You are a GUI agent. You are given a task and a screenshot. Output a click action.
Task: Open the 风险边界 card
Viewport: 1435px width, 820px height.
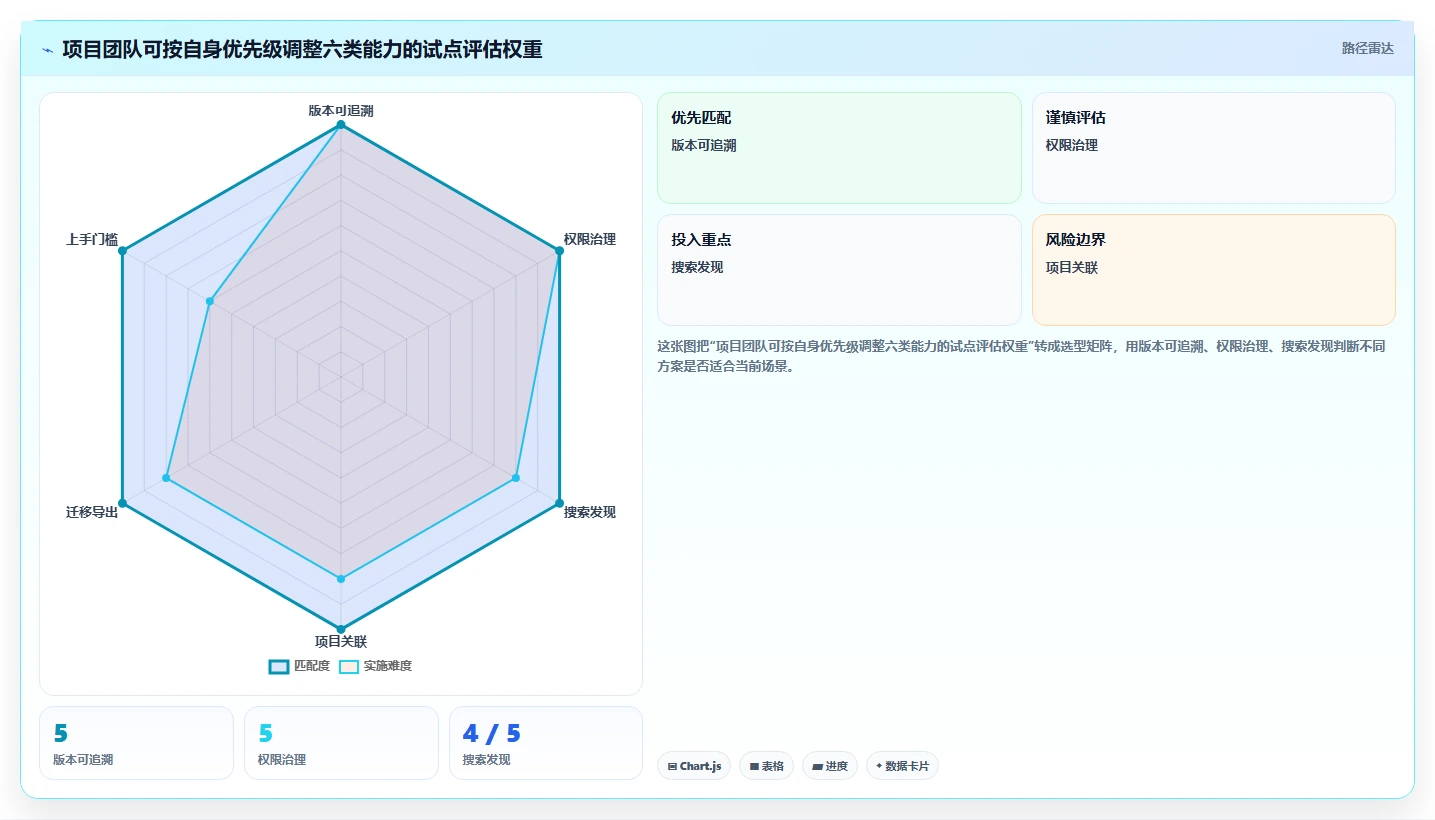coord(1213,270)
